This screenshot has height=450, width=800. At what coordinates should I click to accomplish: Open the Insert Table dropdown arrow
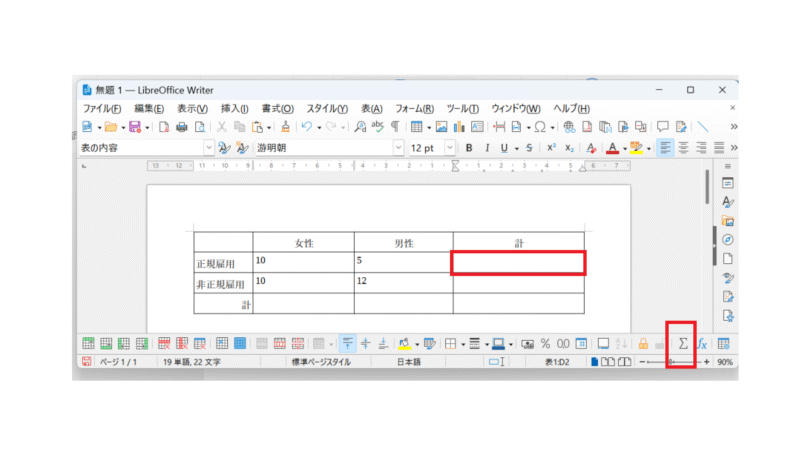429,127
